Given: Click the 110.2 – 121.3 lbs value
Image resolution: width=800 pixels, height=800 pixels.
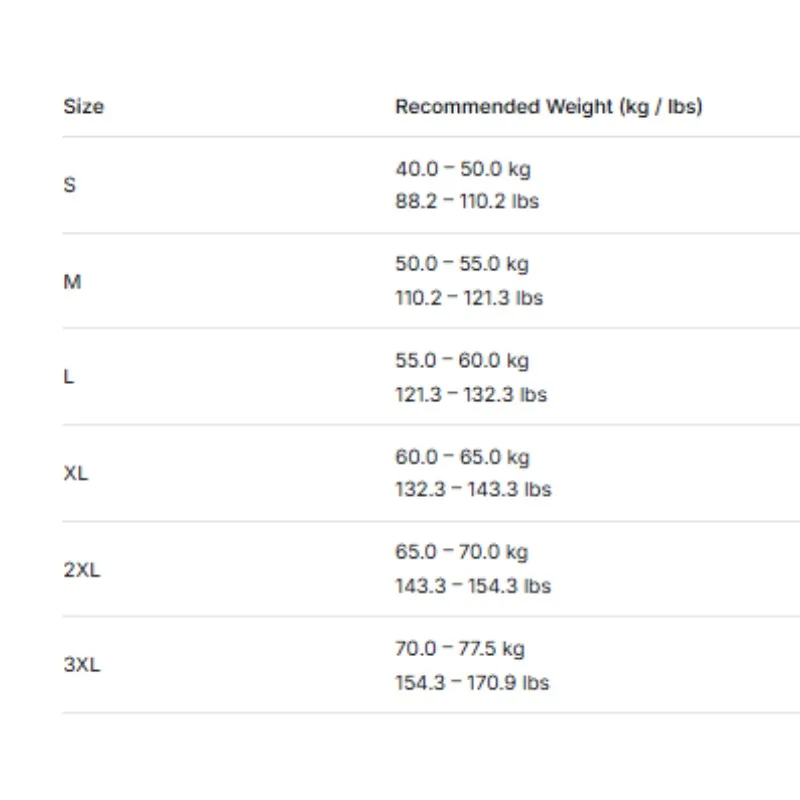Looking at the screenshot, I should [469, 297].
